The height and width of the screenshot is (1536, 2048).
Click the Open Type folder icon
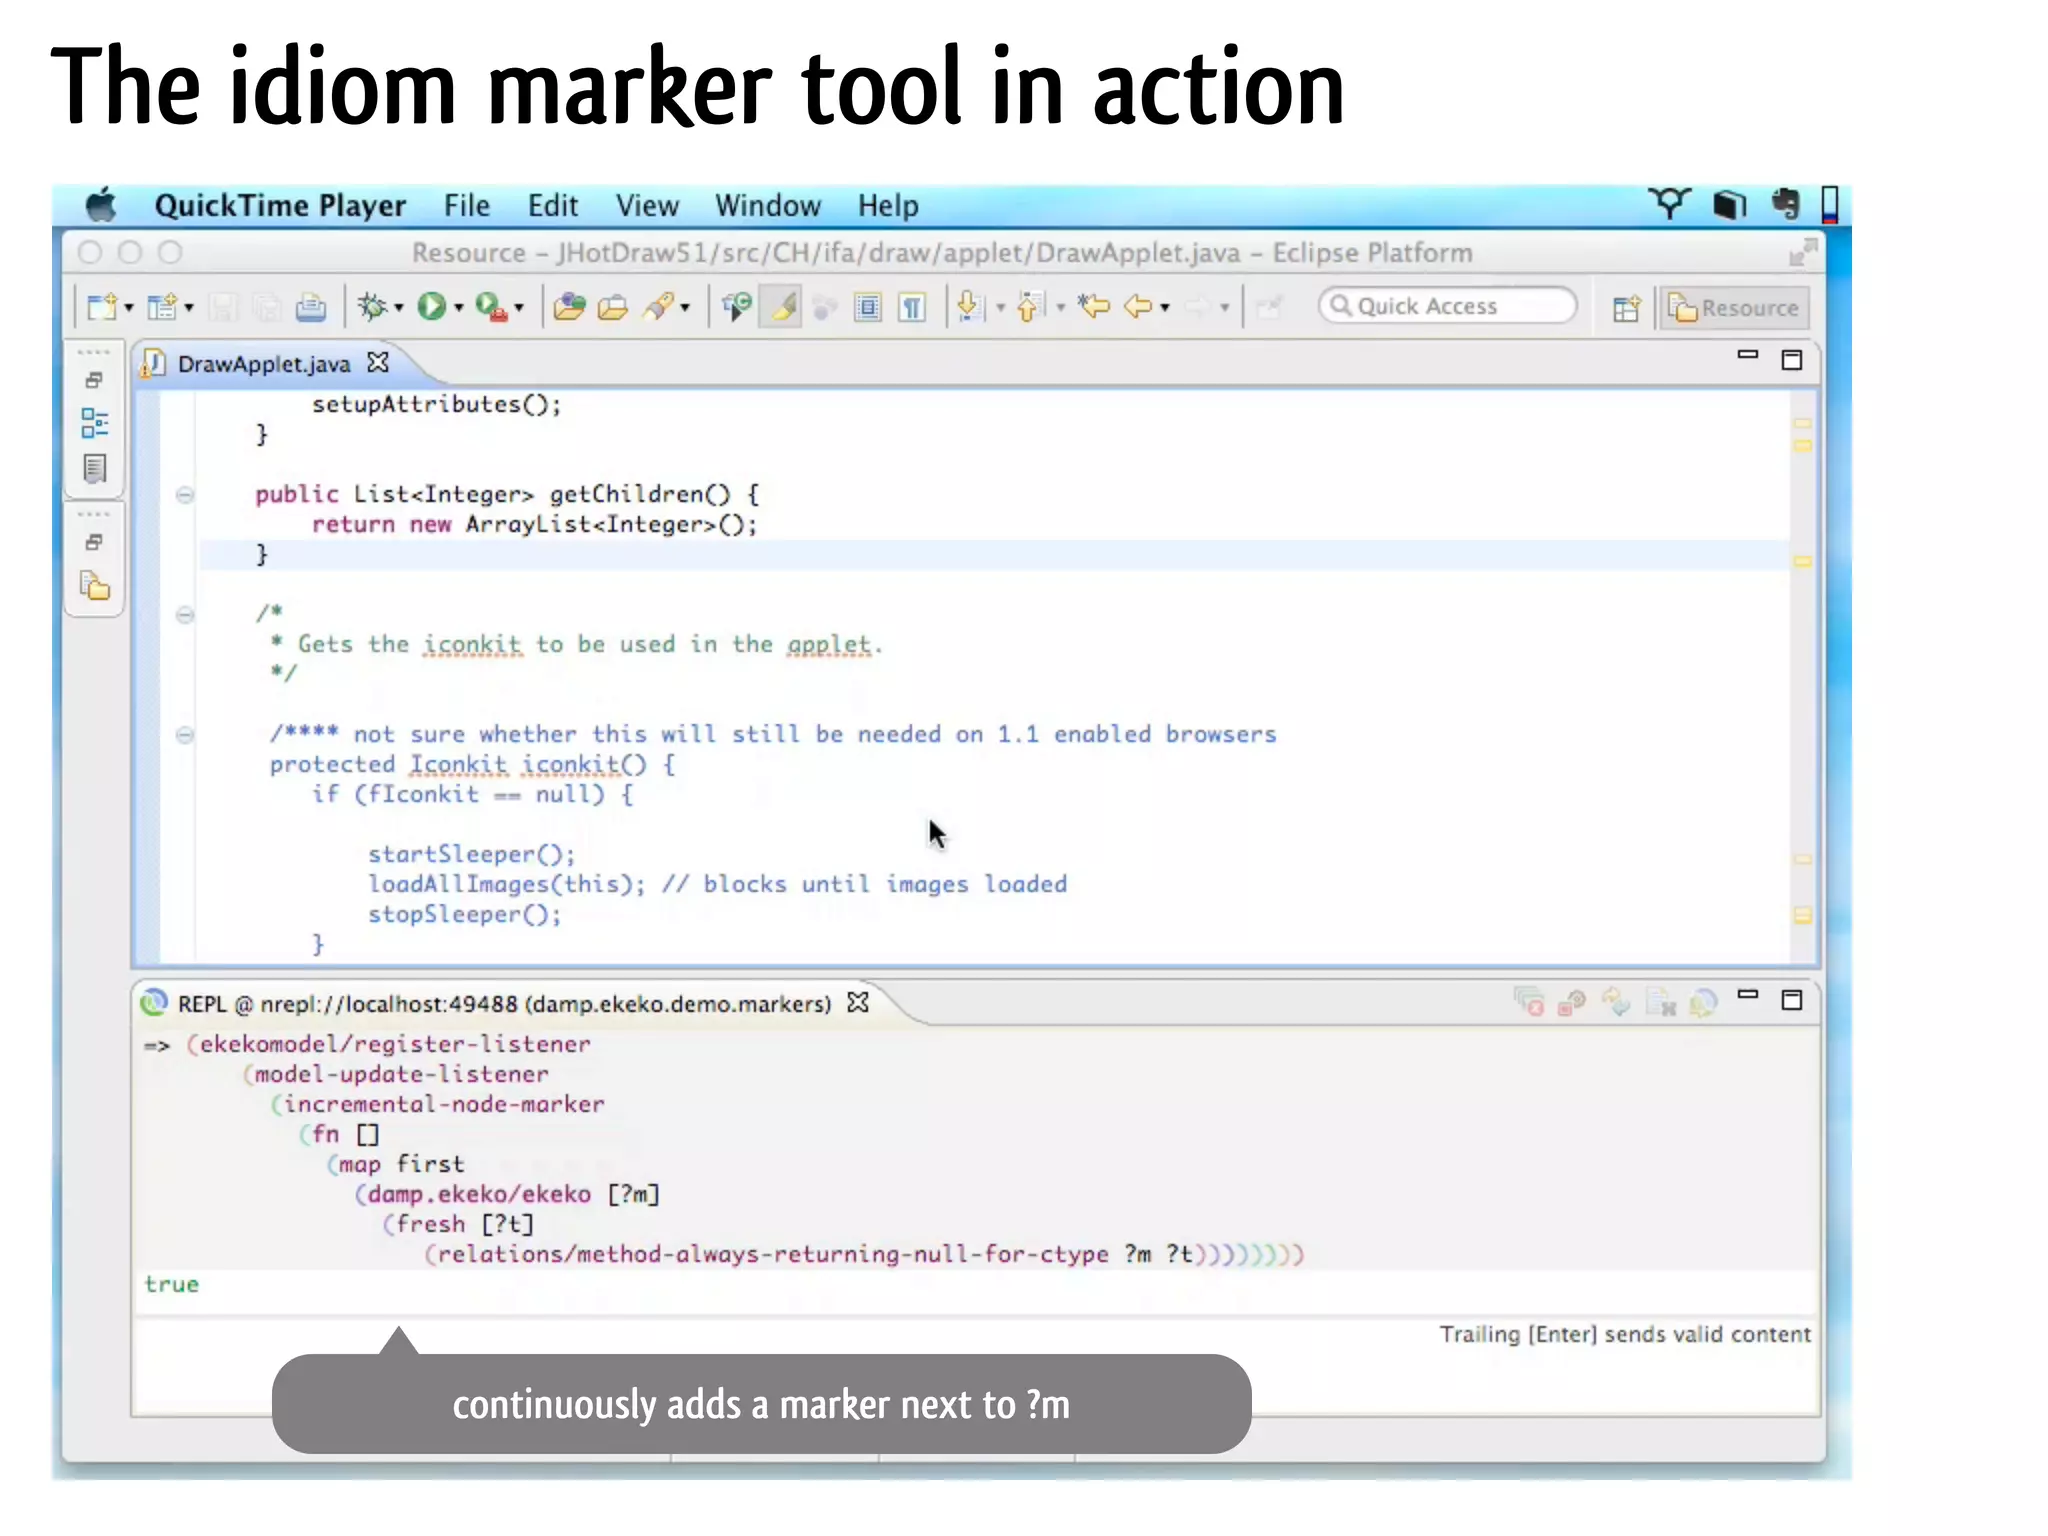(x=569, y=307)
